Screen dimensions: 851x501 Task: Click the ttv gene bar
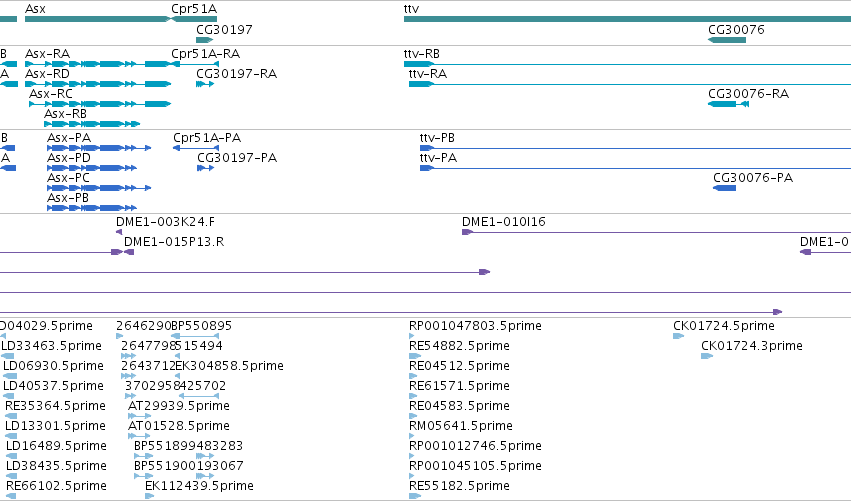pyautogui.click(x=627, y=19)
